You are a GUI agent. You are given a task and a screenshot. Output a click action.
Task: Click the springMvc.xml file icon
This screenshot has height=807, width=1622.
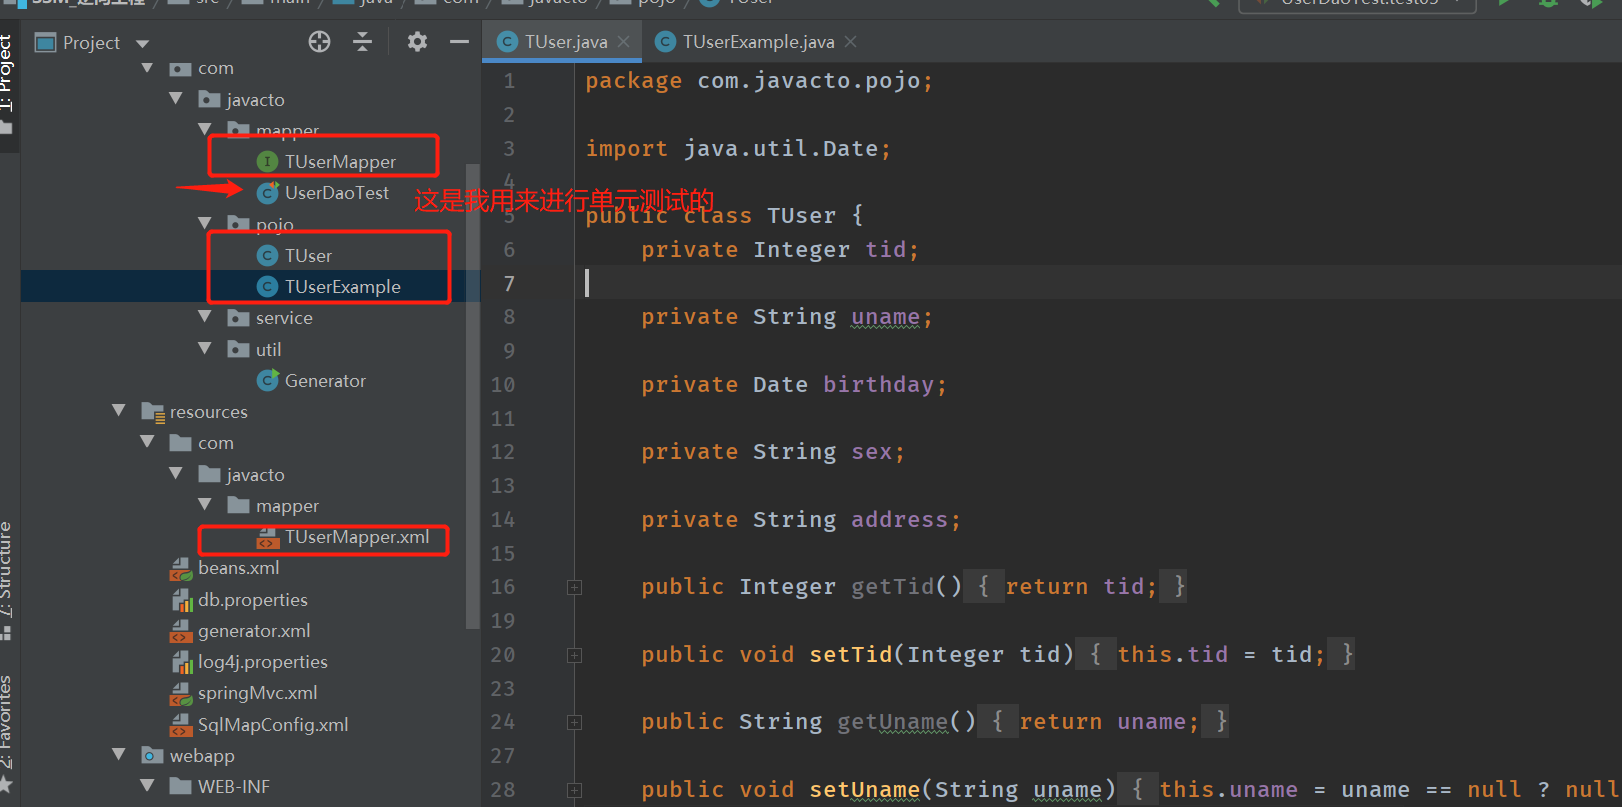click(x=181, y=693)
